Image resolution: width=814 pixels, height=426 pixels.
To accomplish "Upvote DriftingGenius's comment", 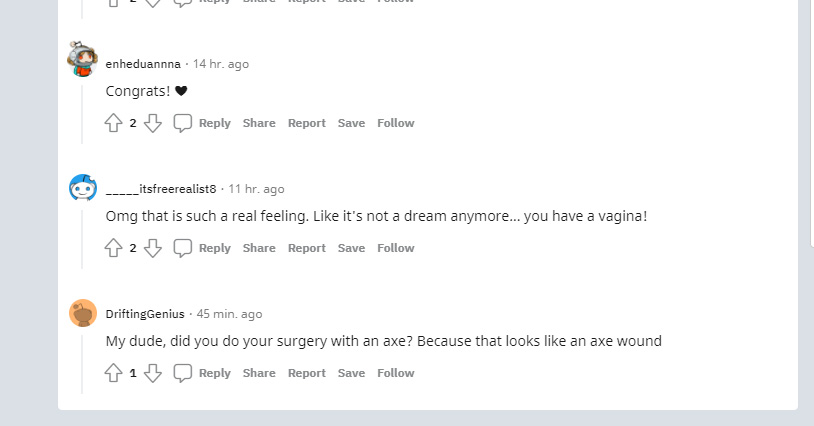I will point(113,373).
